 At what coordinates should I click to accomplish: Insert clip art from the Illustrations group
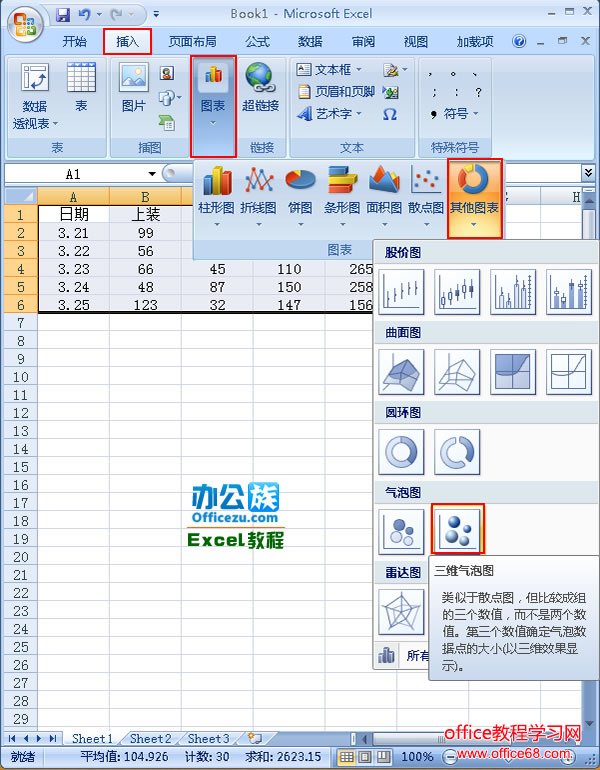(167, 73)
